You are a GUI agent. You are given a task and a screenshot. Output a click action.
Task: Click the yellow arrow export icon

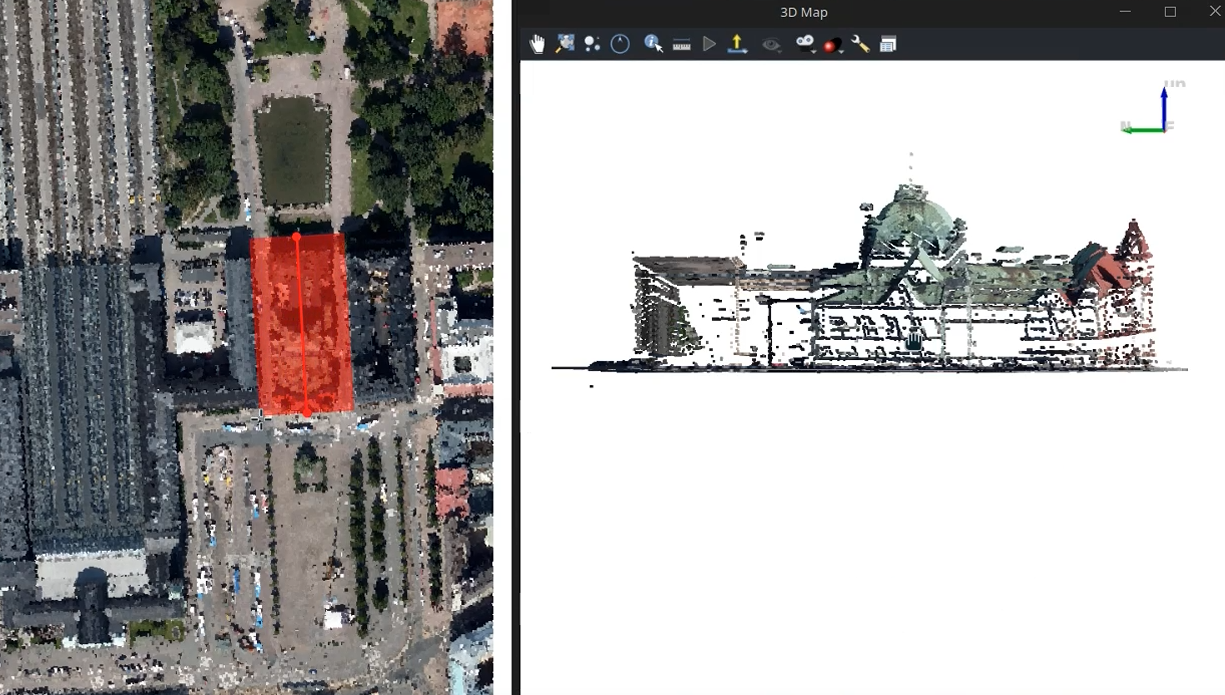point(737,44)
